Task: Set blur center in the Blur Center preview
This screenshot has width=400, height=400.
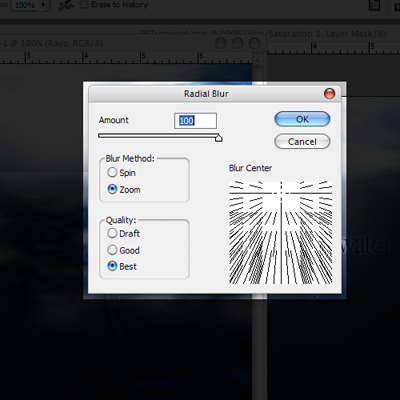Action: [280, 232]
